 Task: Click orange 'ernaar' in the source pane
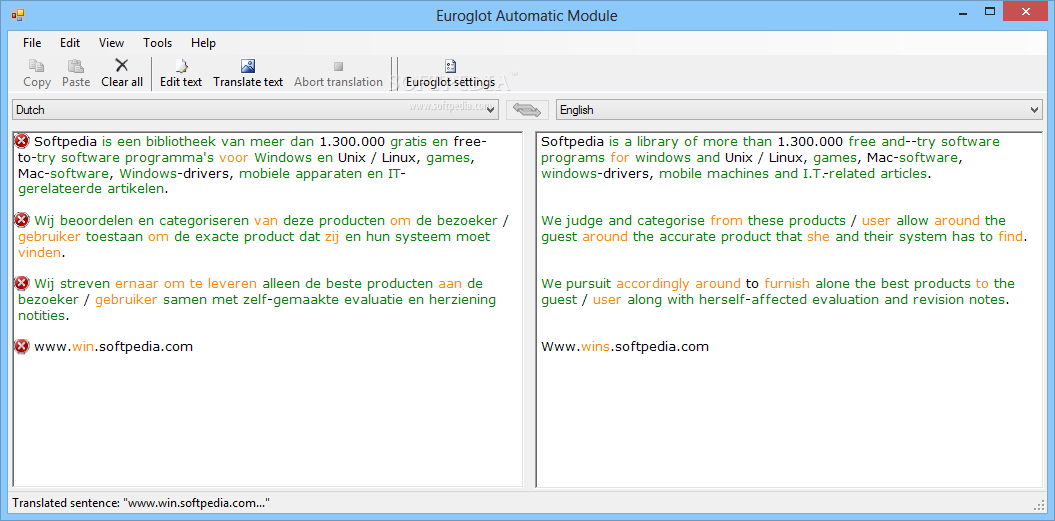coord(135,283)
